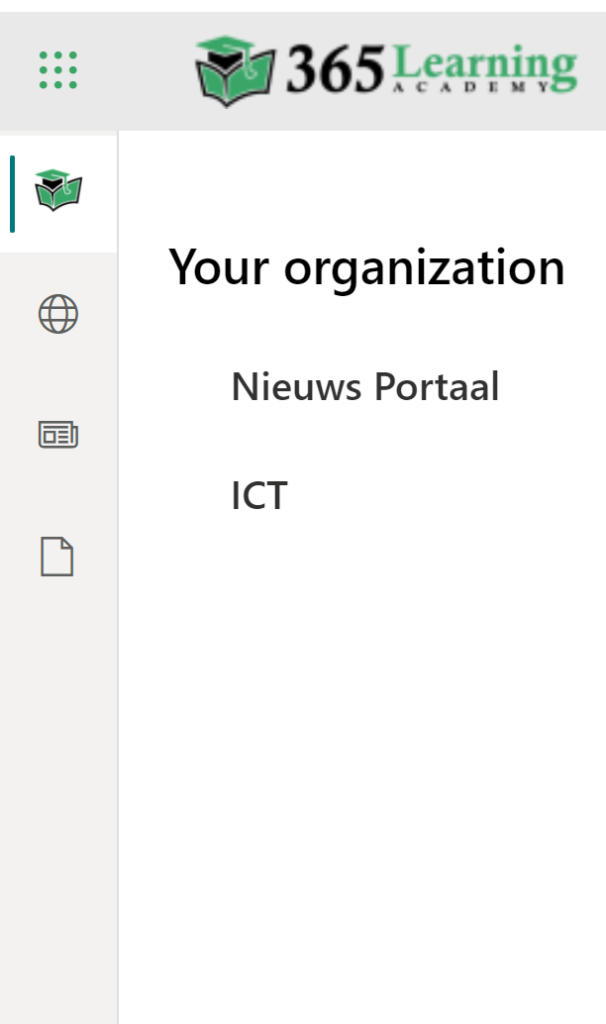Click the blank page icon in sidebar
This screenshot has height=1024, width=606.
(x=58, y=557)
